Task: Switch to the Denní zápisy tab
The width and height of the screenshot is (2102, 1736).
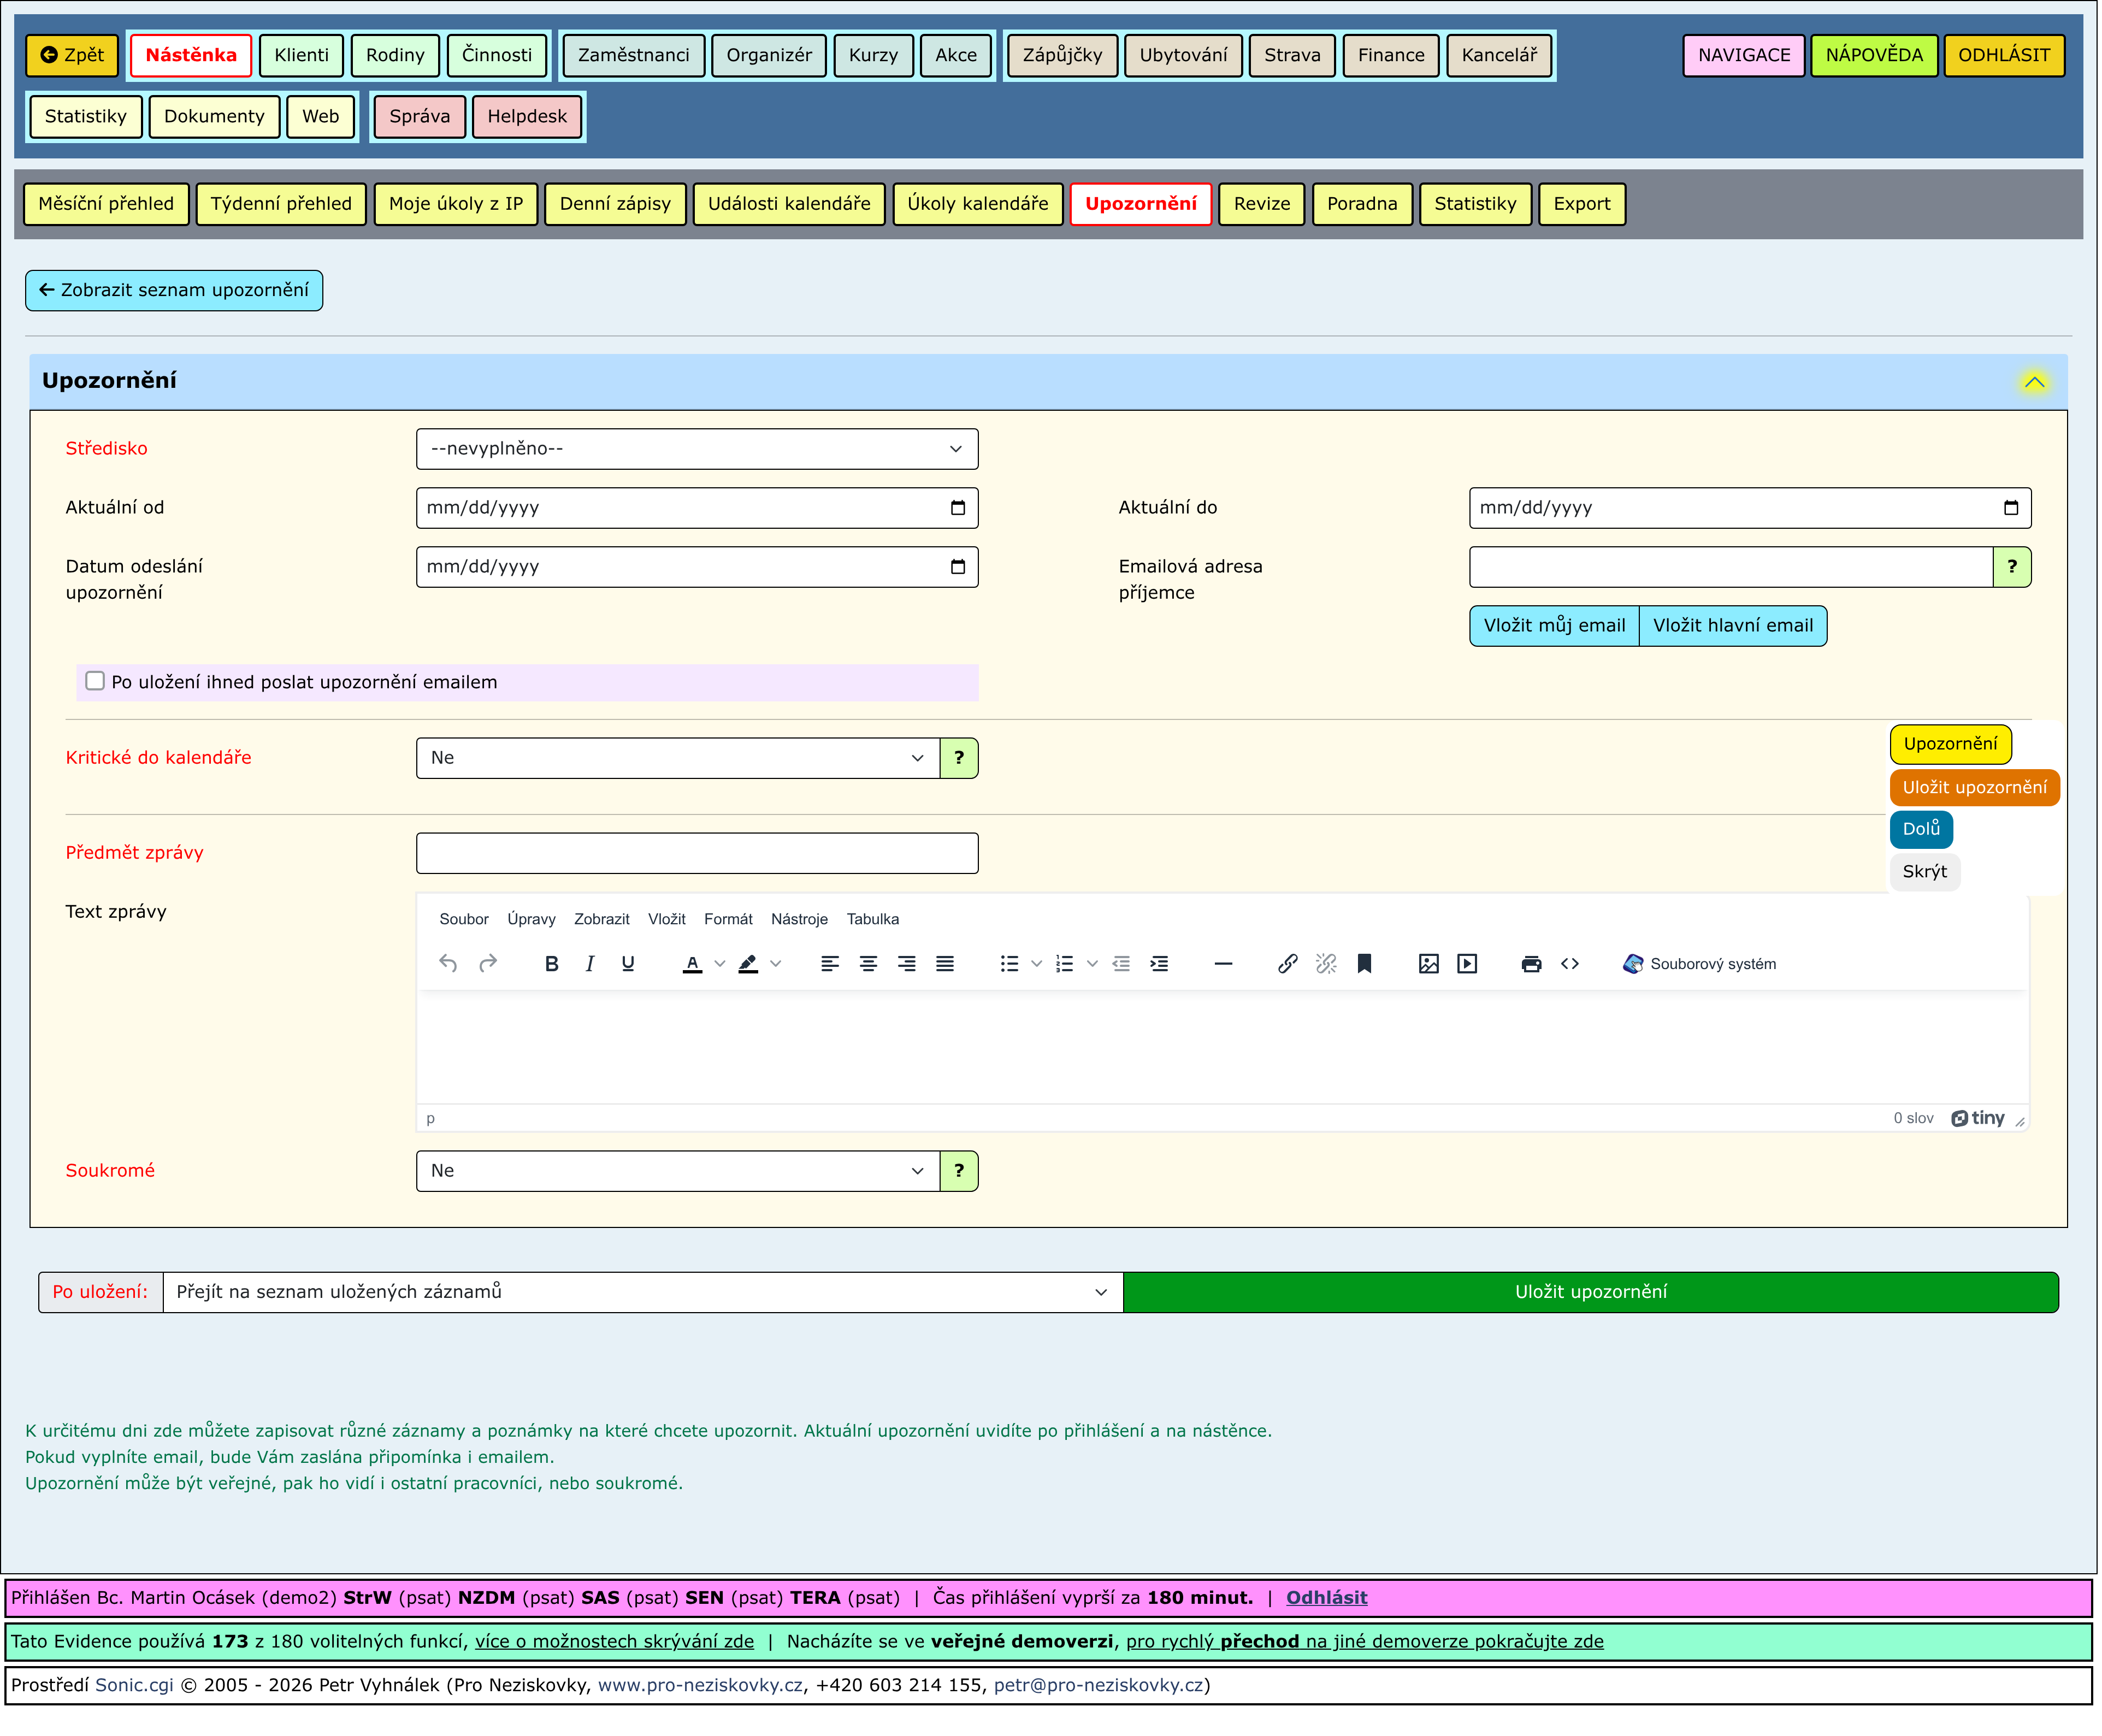Action: click(615, 204)
